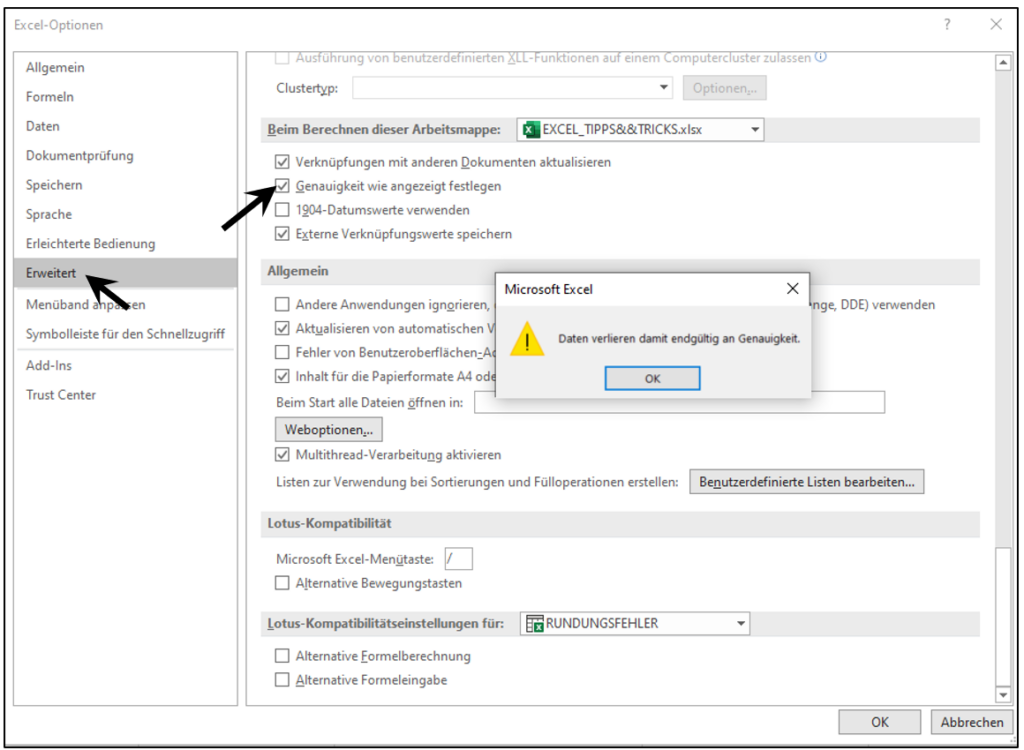Click the help question mark icon
This screenshot has width=1024, height=750.
coord(947,25)
